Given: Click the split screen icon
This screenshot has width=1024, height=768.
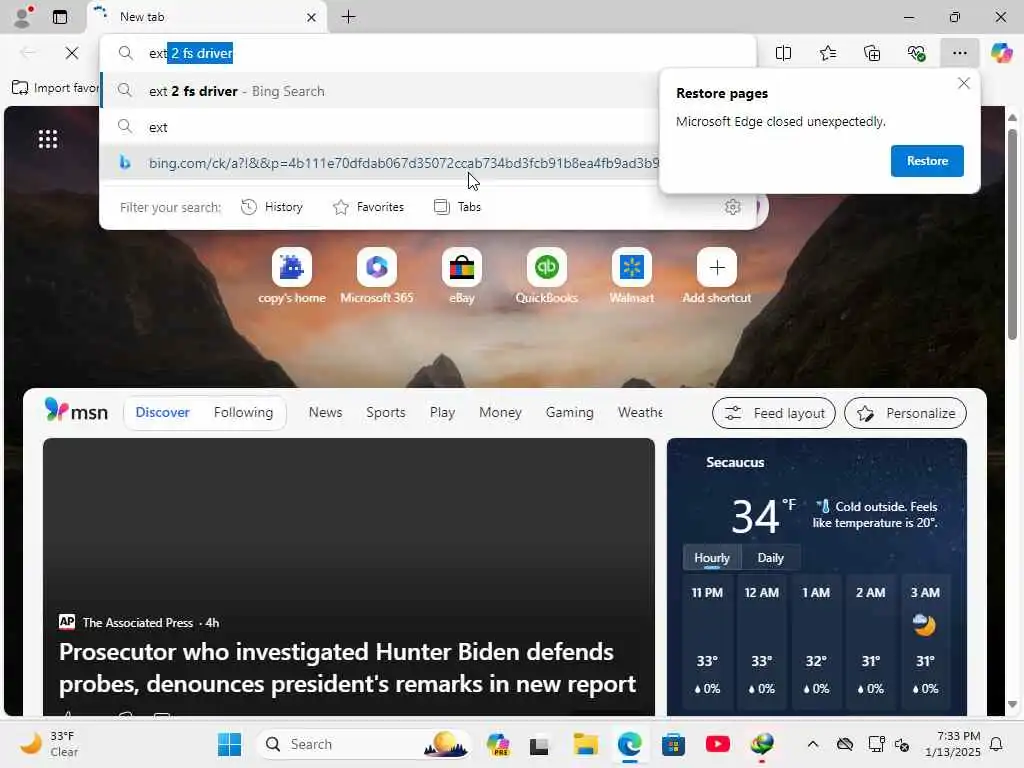Looking at the screenshot, I should tap(783, 53).
